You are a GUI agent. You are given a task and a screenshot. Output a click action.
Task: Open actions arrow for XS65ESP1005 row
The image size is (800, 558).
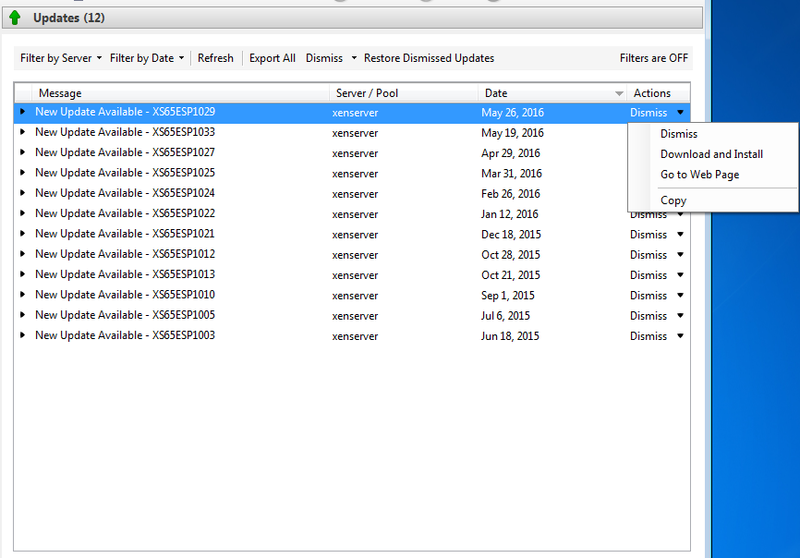point(680,315)
